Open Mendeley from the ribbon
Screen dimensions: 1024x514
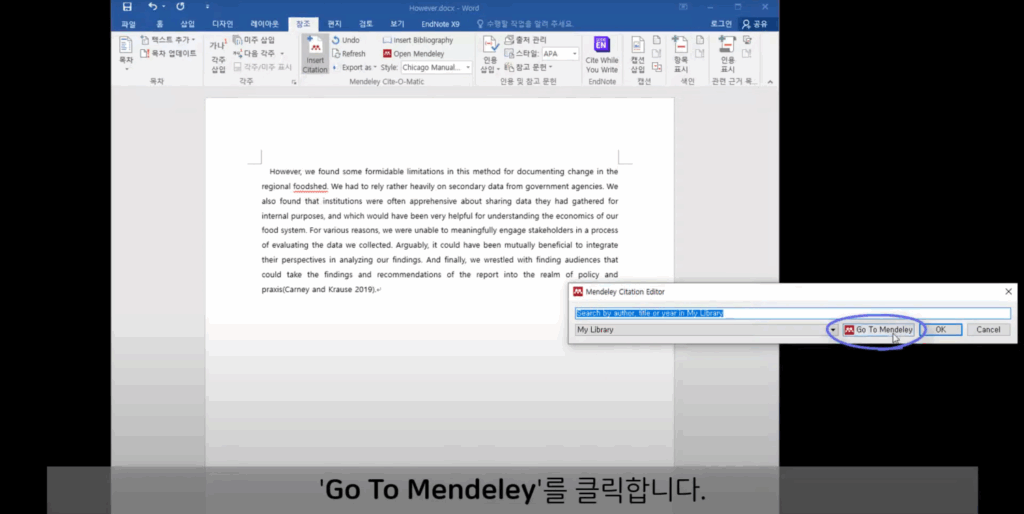click(x=413, y=54)
